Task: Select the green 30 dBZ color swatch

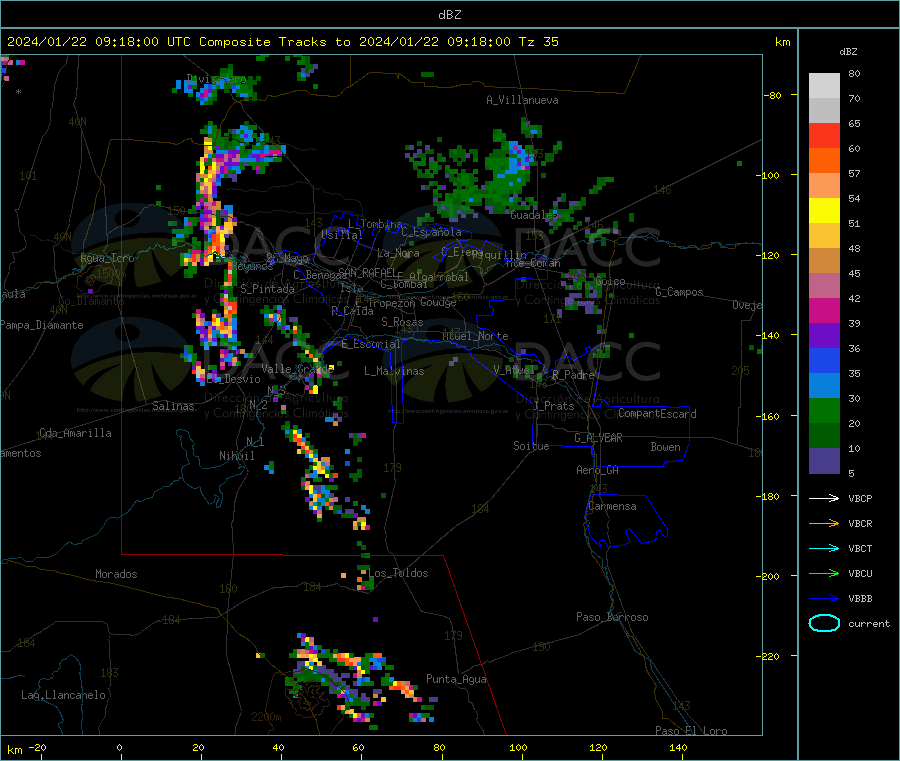Action: click(x=824, y=410)
